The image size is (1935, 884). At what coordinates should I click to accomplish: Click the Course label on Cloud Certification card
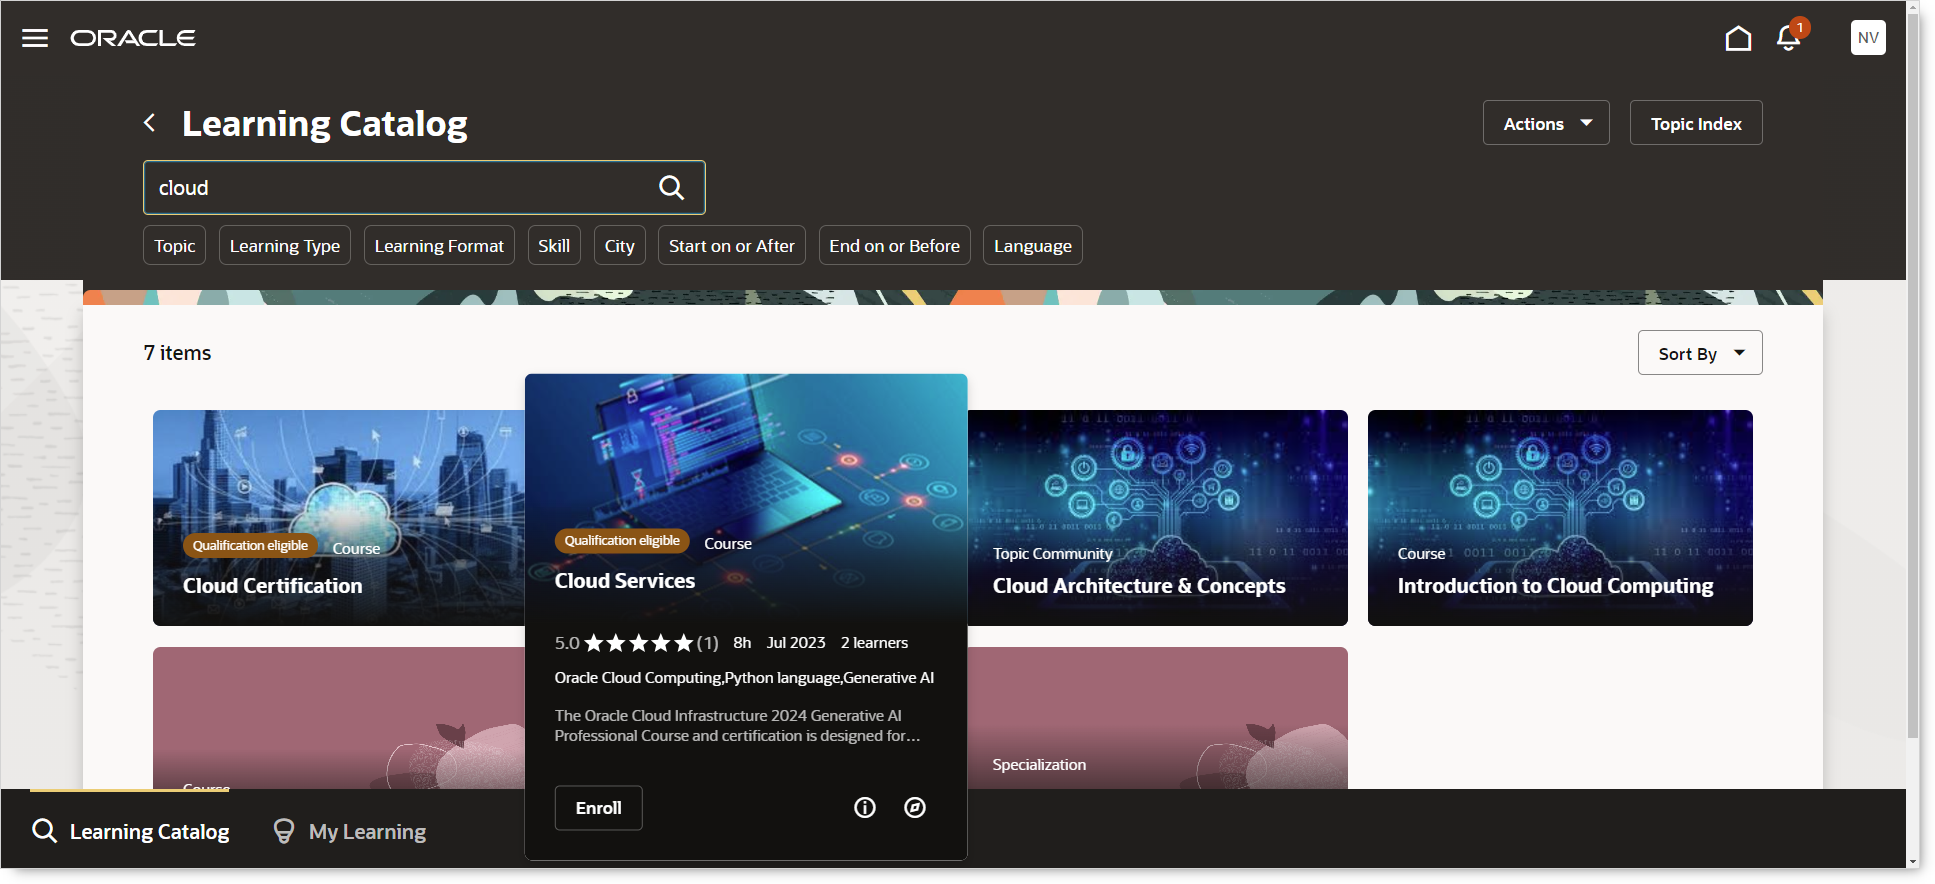(x=356, y=549)
